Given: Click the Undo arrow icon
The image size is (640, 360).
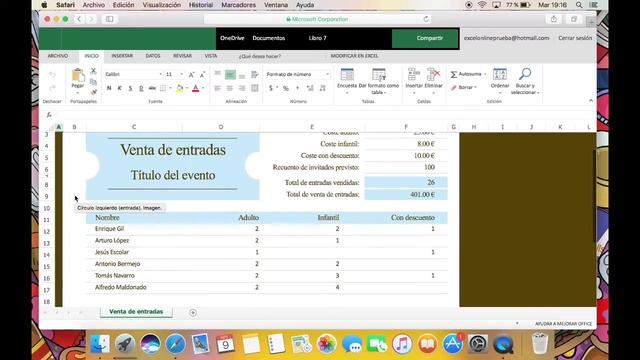Looking at the screenshot, I should tap(52, 75).
